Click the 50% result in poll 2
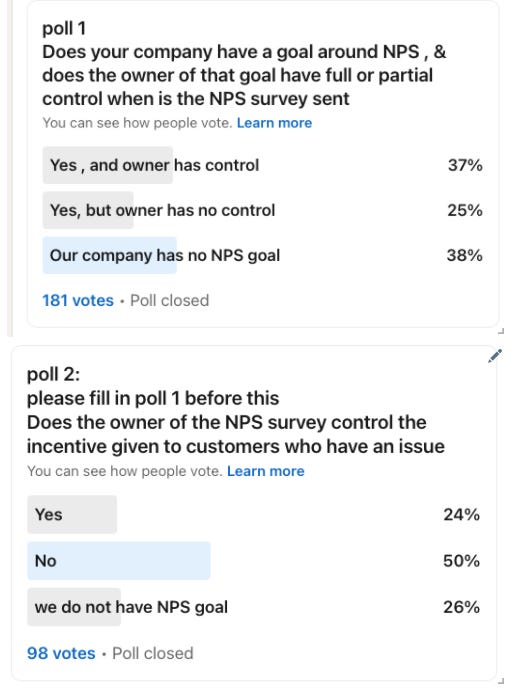This screenshot has height=690, width=515. point(462,561)
